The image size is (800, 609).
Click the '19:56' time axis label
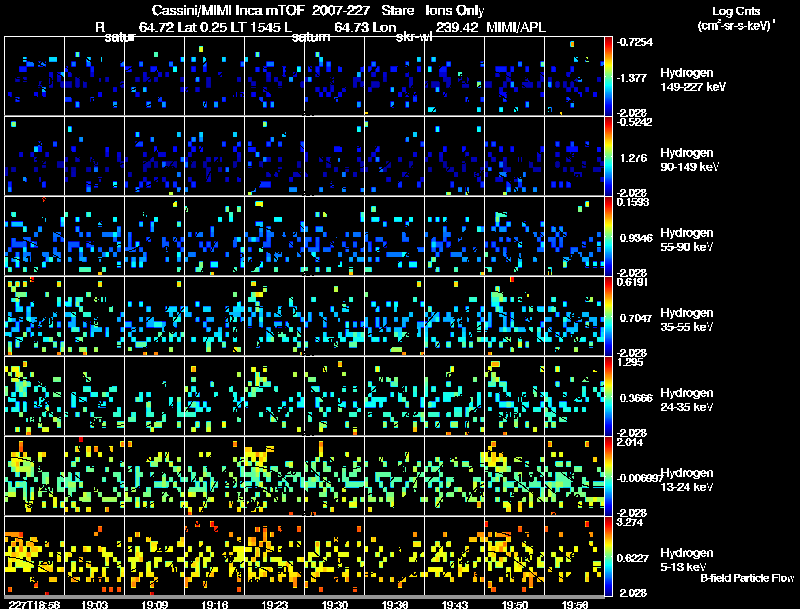575,604
